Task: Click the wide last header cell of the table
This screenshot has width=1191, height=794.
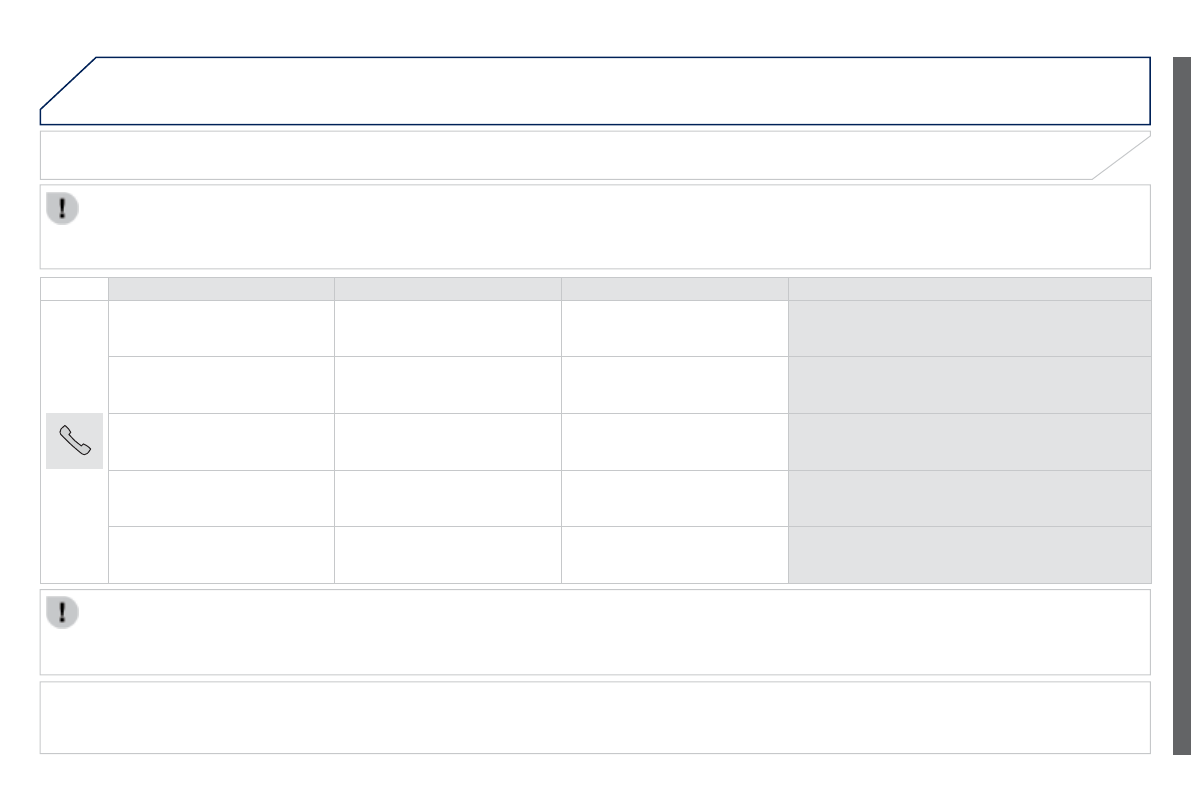Action: [x=969, y=289]
